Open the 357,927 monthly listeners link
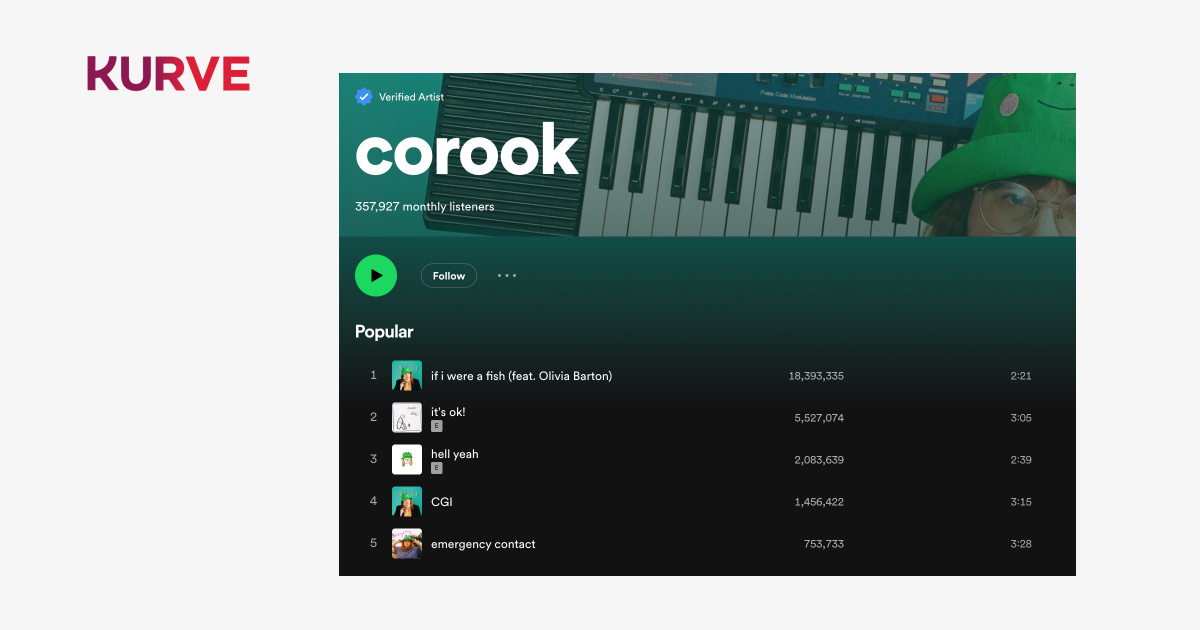Image resolution: width=1200 pixels, height=630 pixels. point(424,206)
